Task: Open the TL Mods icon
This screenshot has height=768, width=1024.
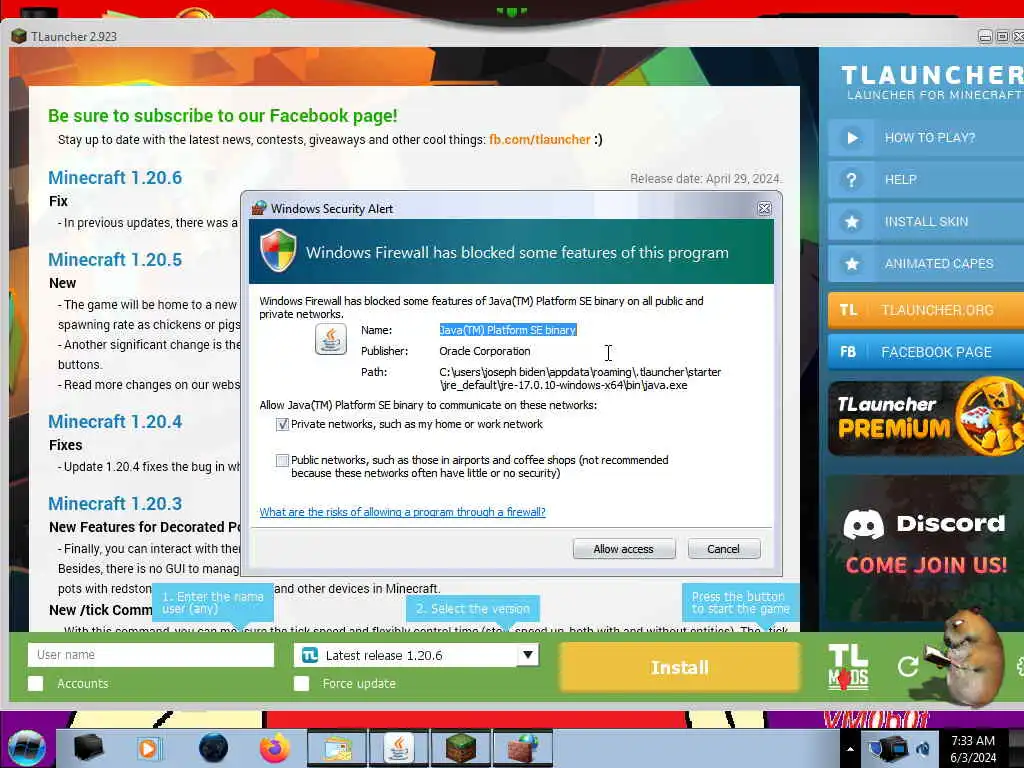Action: 848,667
